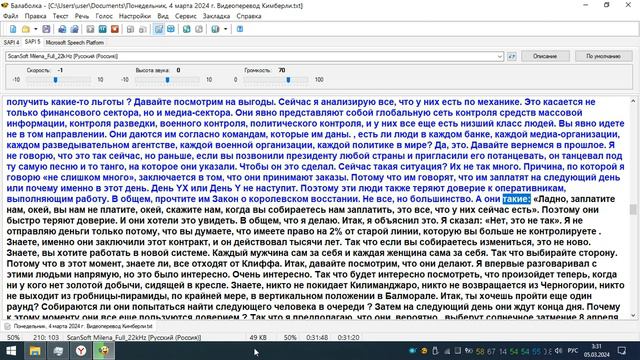Click the teal book toolbar icon

pos(187,29)
